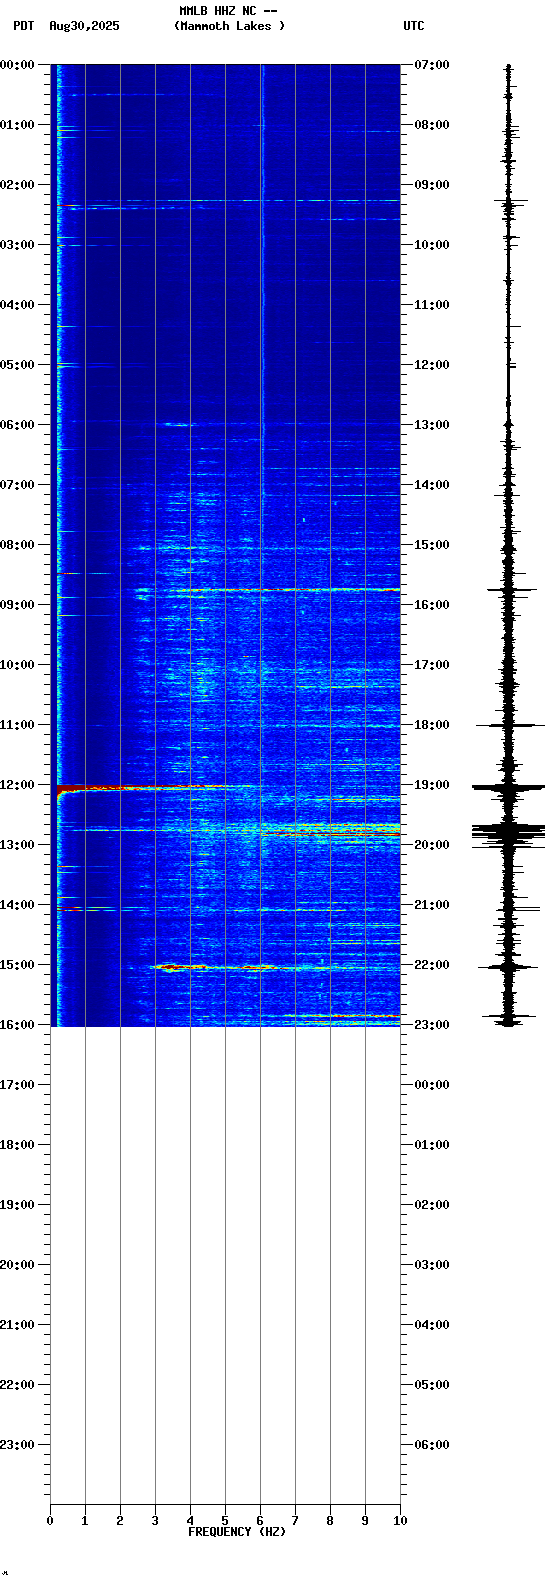The height and width of the screenshot is (1584, 552).
Task: Click the PDT '17:00' time label
Action: point(18,1085)
